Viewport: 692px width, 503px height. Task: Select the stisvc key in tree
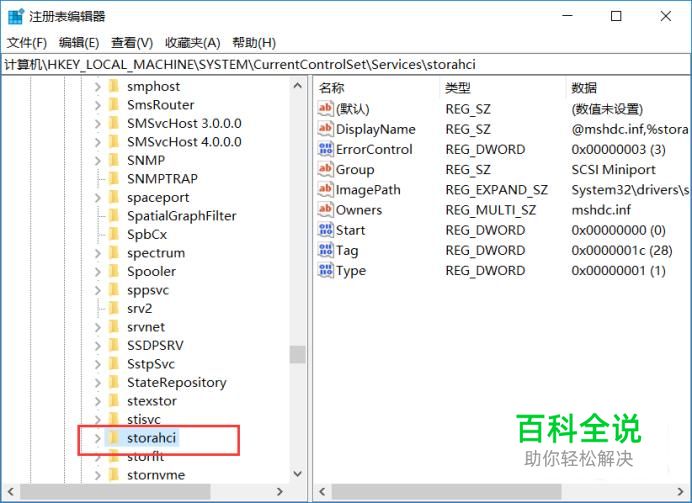click(144, 419)
